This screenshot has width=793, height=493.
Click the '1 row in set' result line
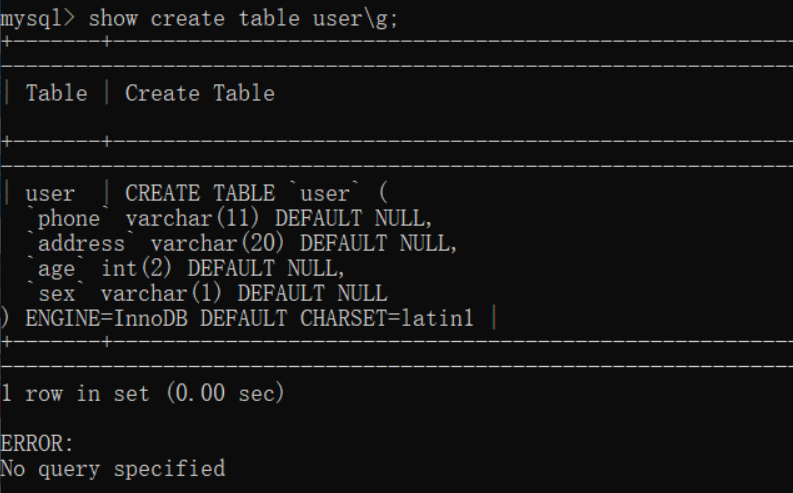click(x=143, y=393)
